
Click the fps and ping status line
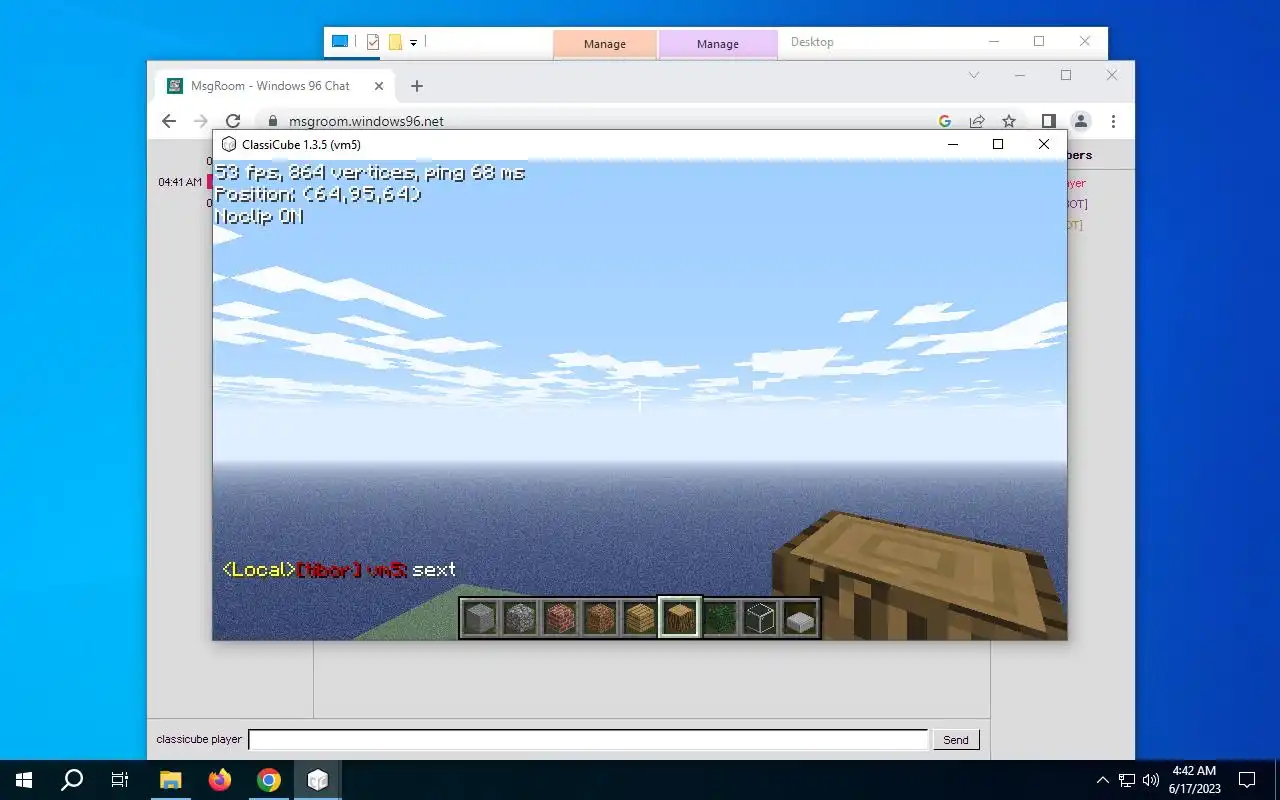pos(370,173)
